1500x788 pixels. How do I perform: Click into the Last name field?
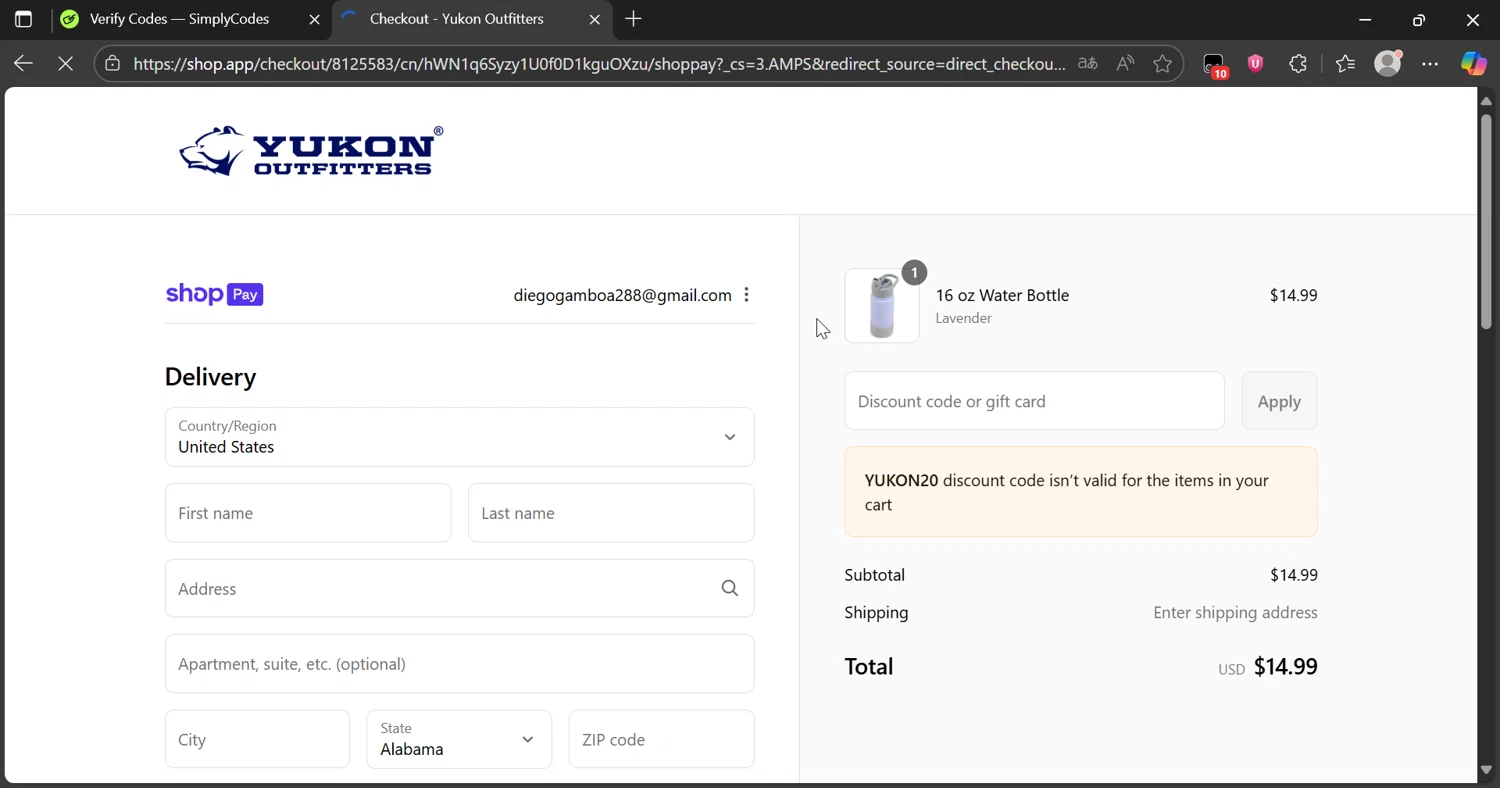[x=611, y=513]
